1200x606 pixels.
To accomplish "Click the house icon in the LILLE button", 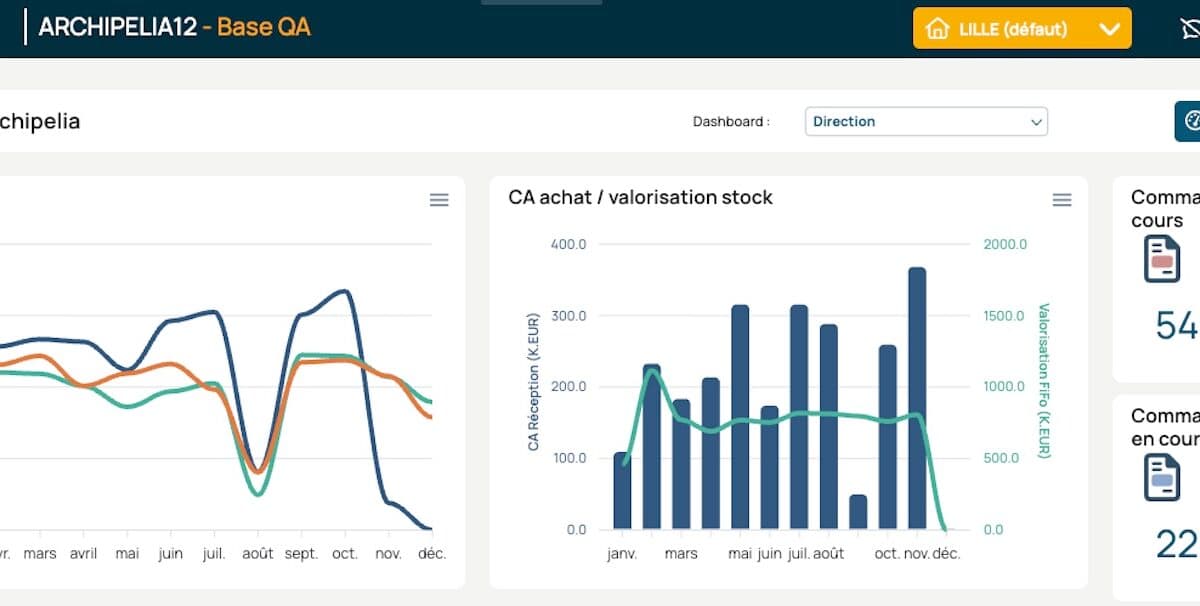I will pyautogui.click(x=937, y=28).
